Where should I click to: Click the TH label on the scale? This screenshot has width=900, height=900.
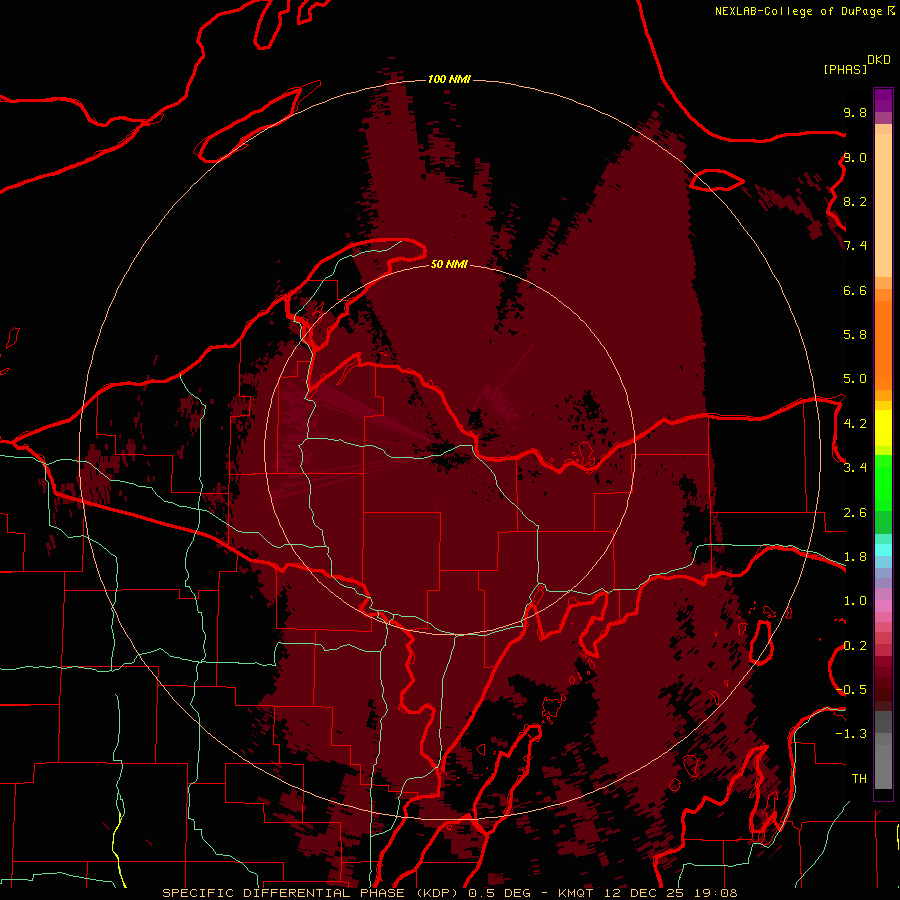coord(859,779)
